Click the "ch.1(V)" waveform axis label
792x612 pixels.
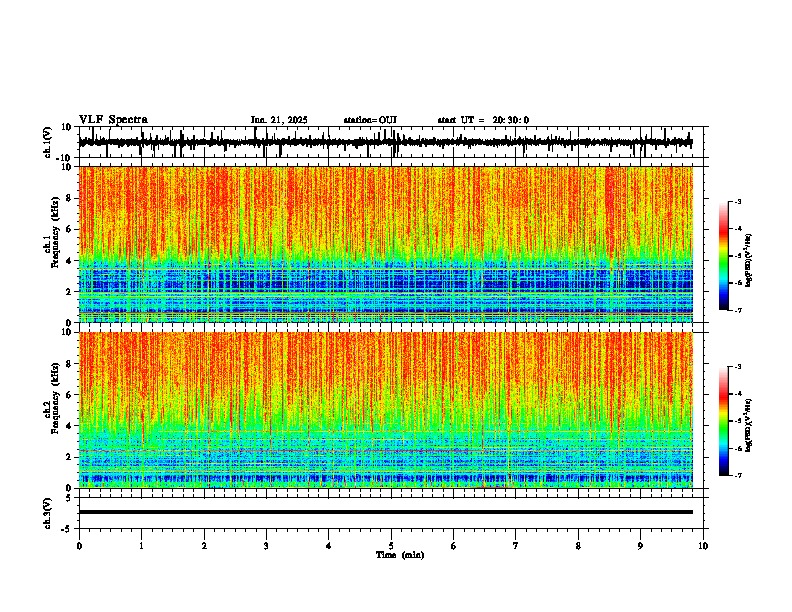(48, 142)
